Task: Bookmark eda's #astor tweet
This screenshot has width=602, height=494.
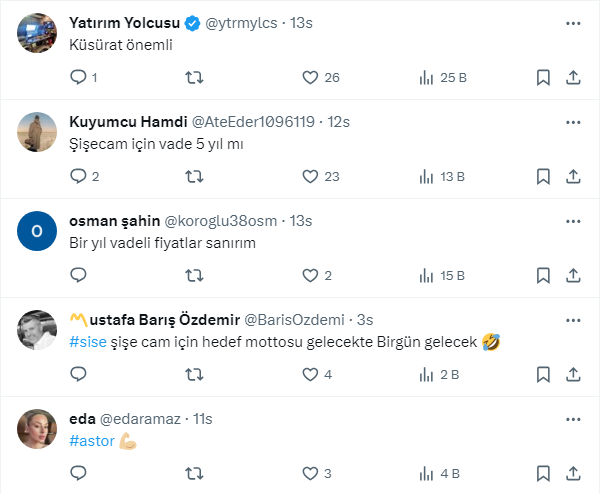Action: coord(542,473)
